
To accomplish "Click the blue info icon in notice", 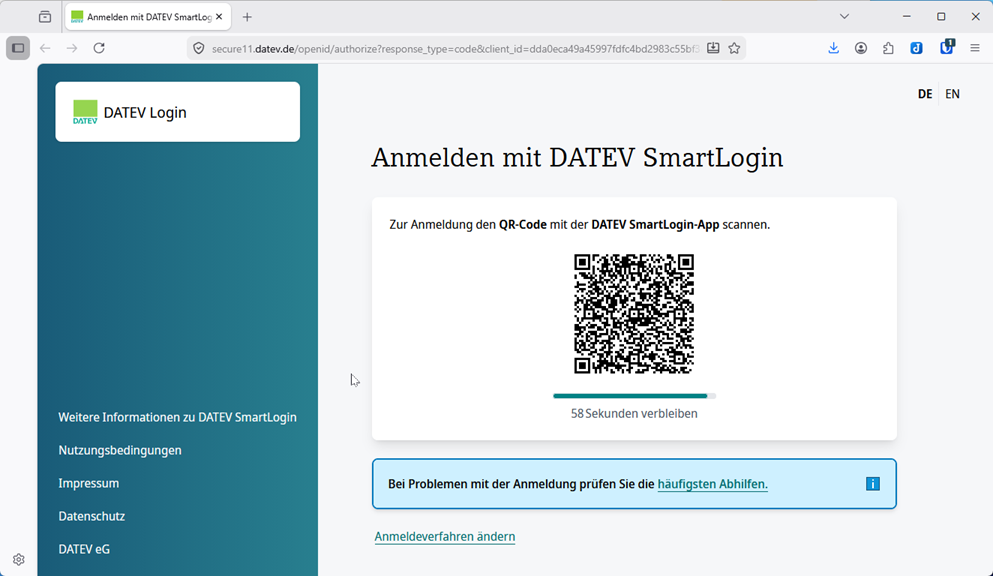I will click(x=873, y=484).
